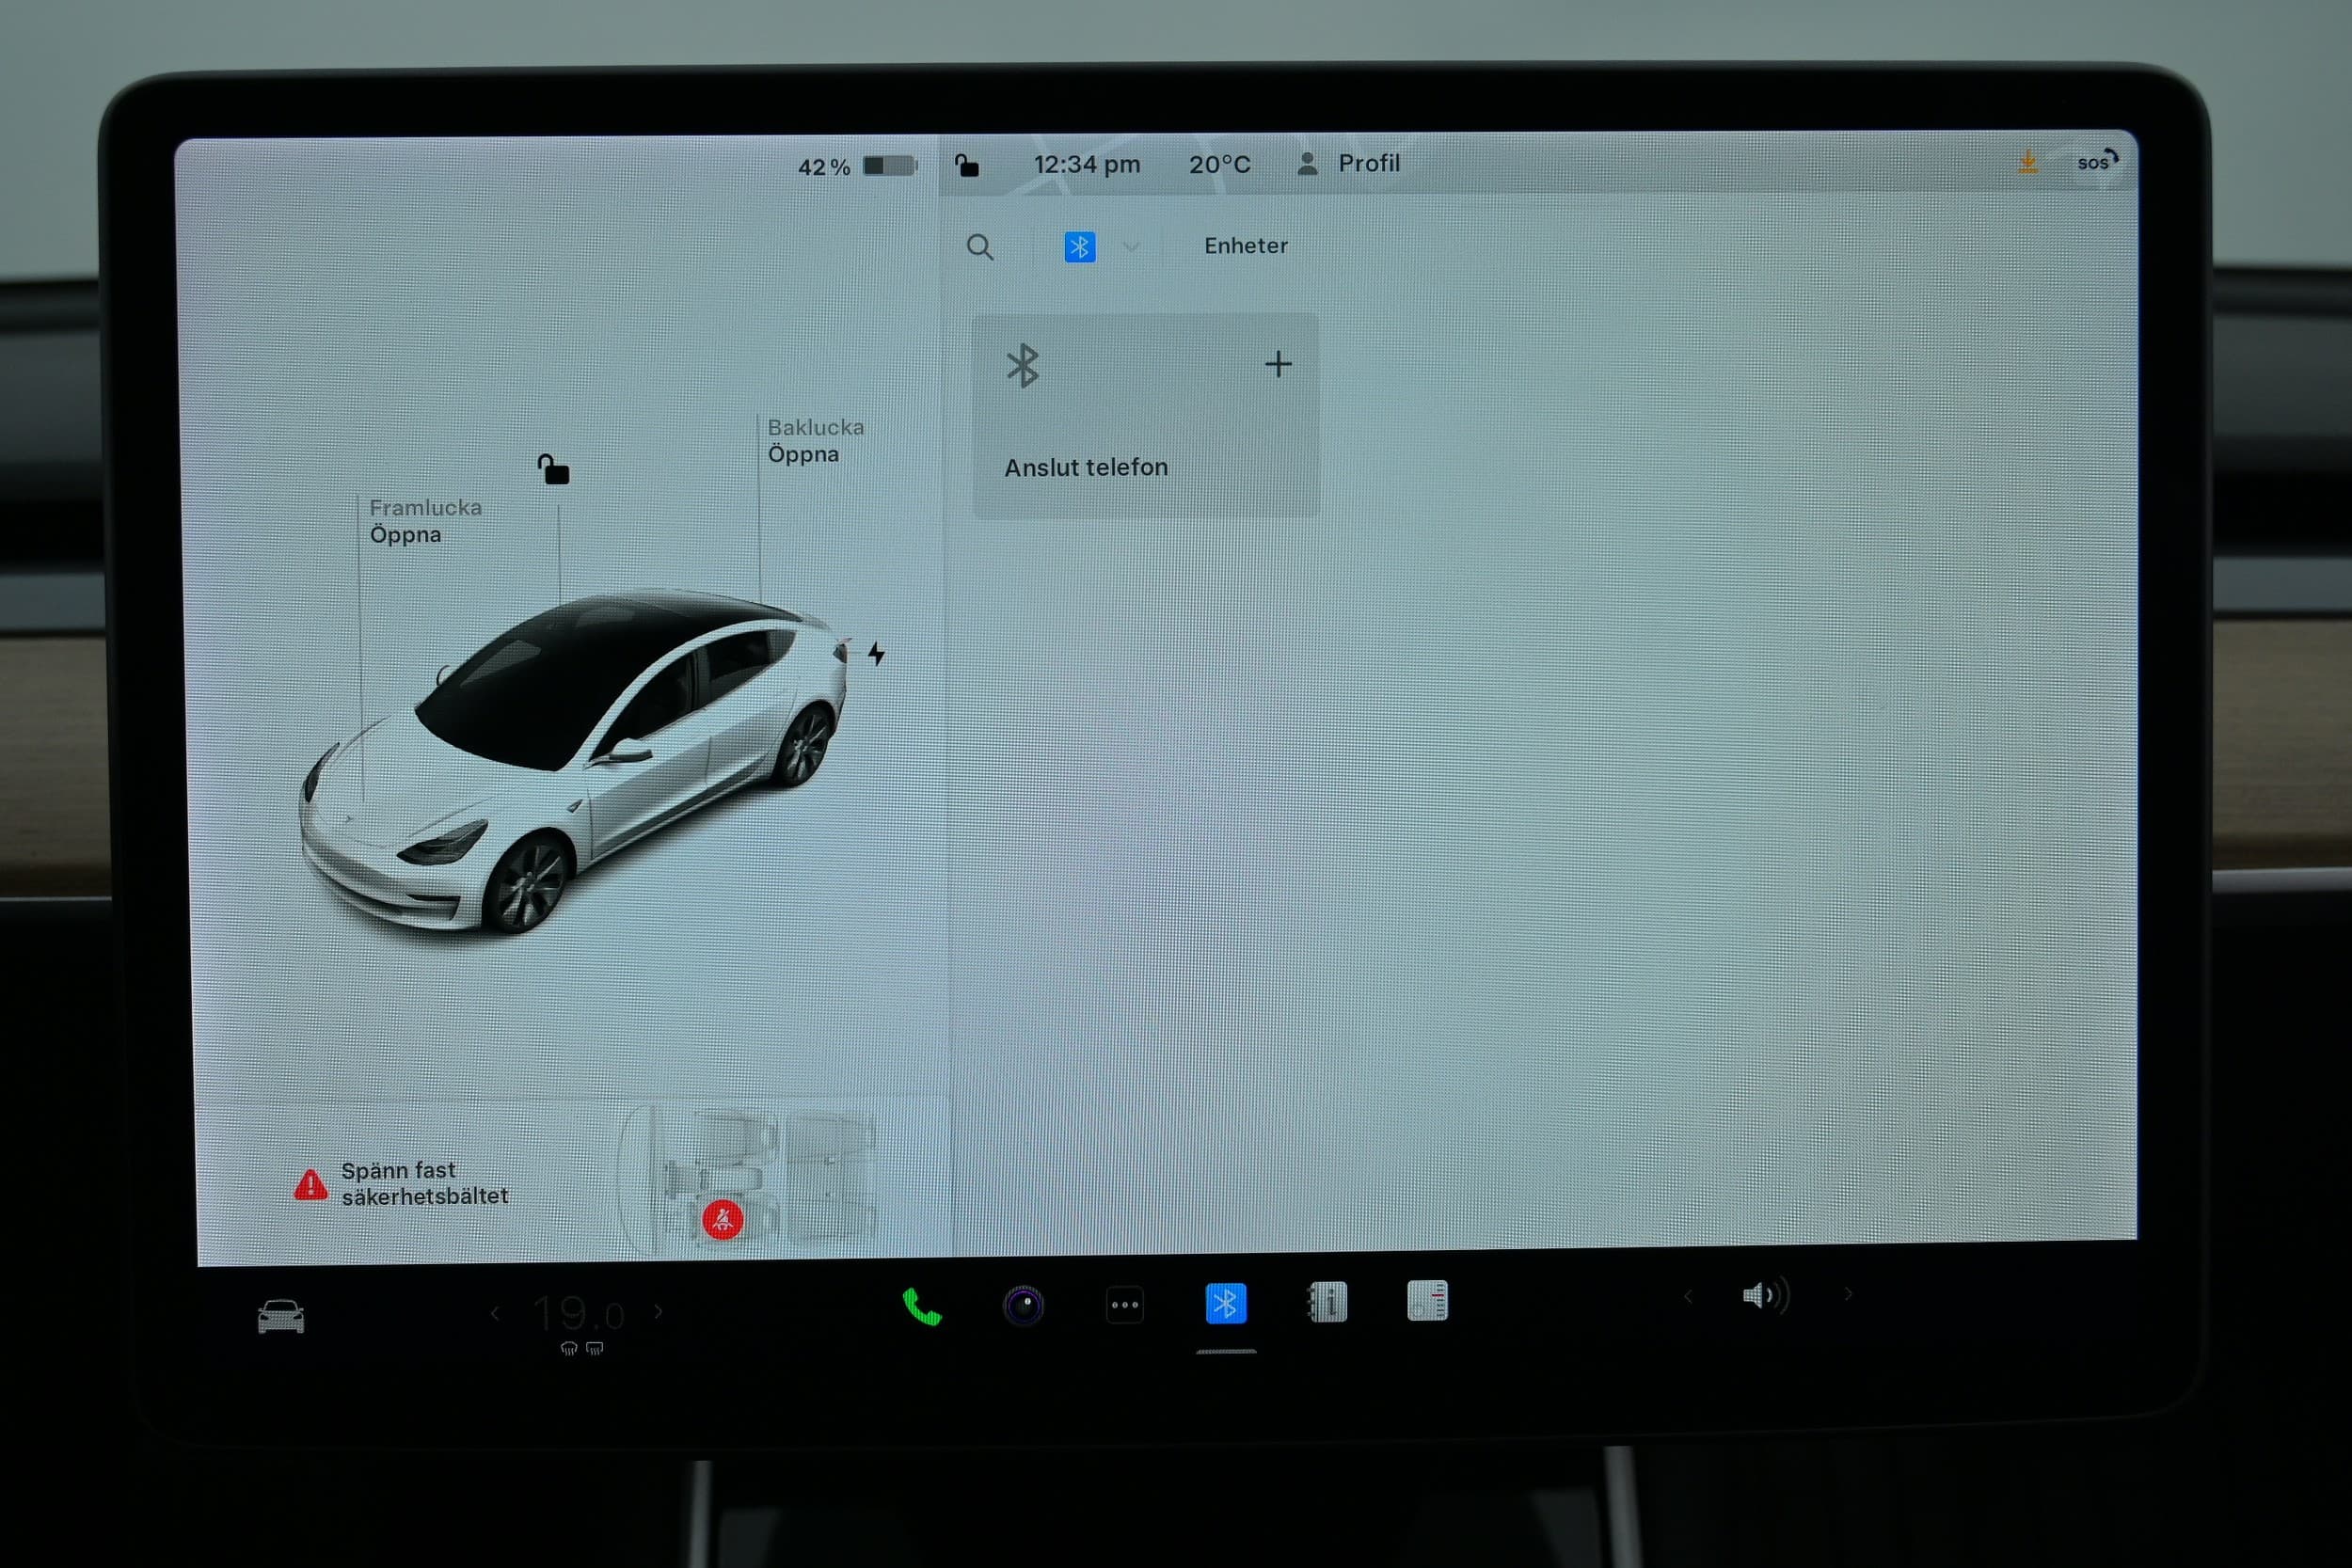Open the Bluetooth app in bottom bar
This screenshot has height=1568, width=2352.
tap(1226, 1304)
